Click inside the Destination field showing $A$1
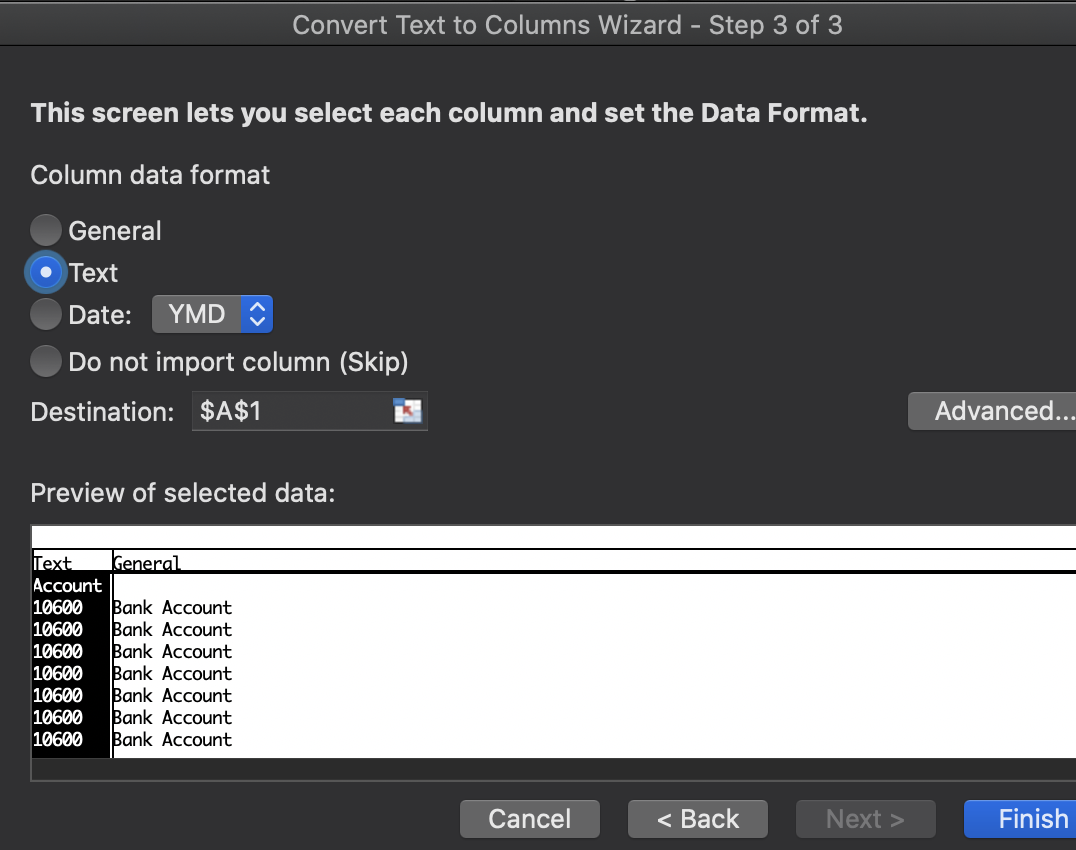1076x850 pixels. click(x=290, y=411)
